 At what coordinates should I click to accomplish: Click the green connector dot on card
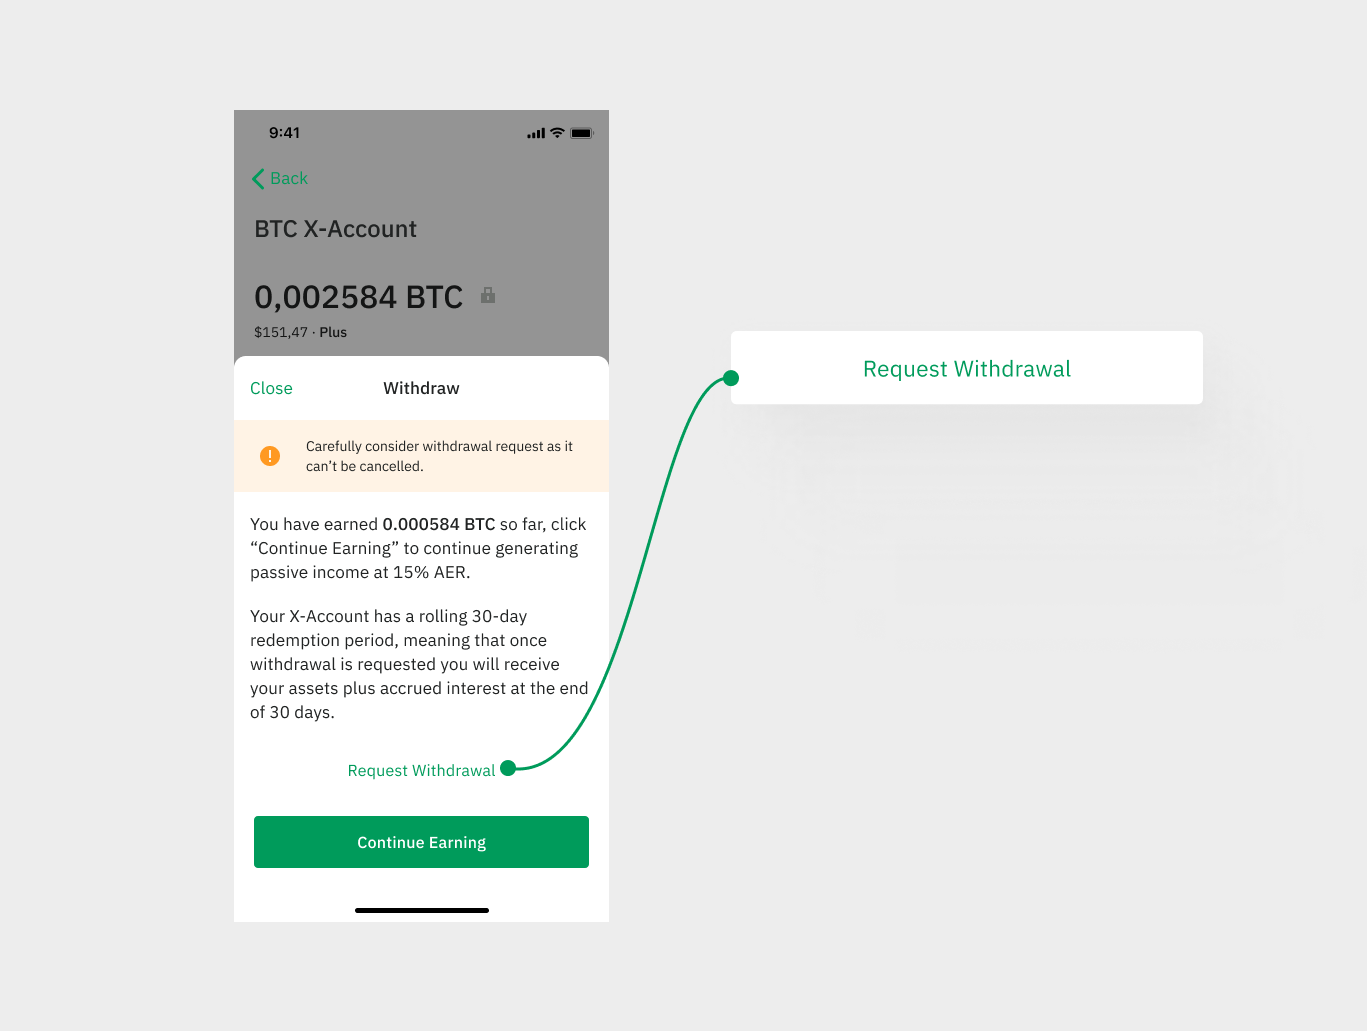point(731,378)
